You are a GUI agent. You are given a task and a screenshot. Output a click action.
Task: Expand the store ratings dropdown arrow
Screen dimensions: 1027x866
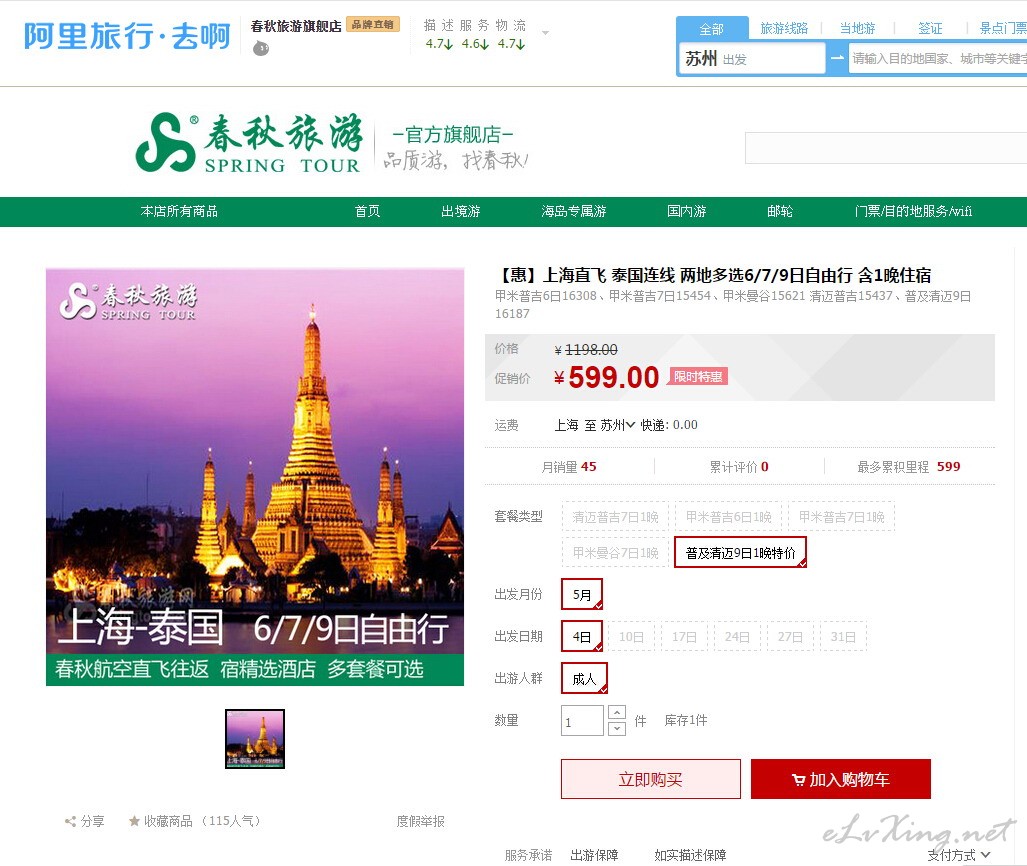545,33
